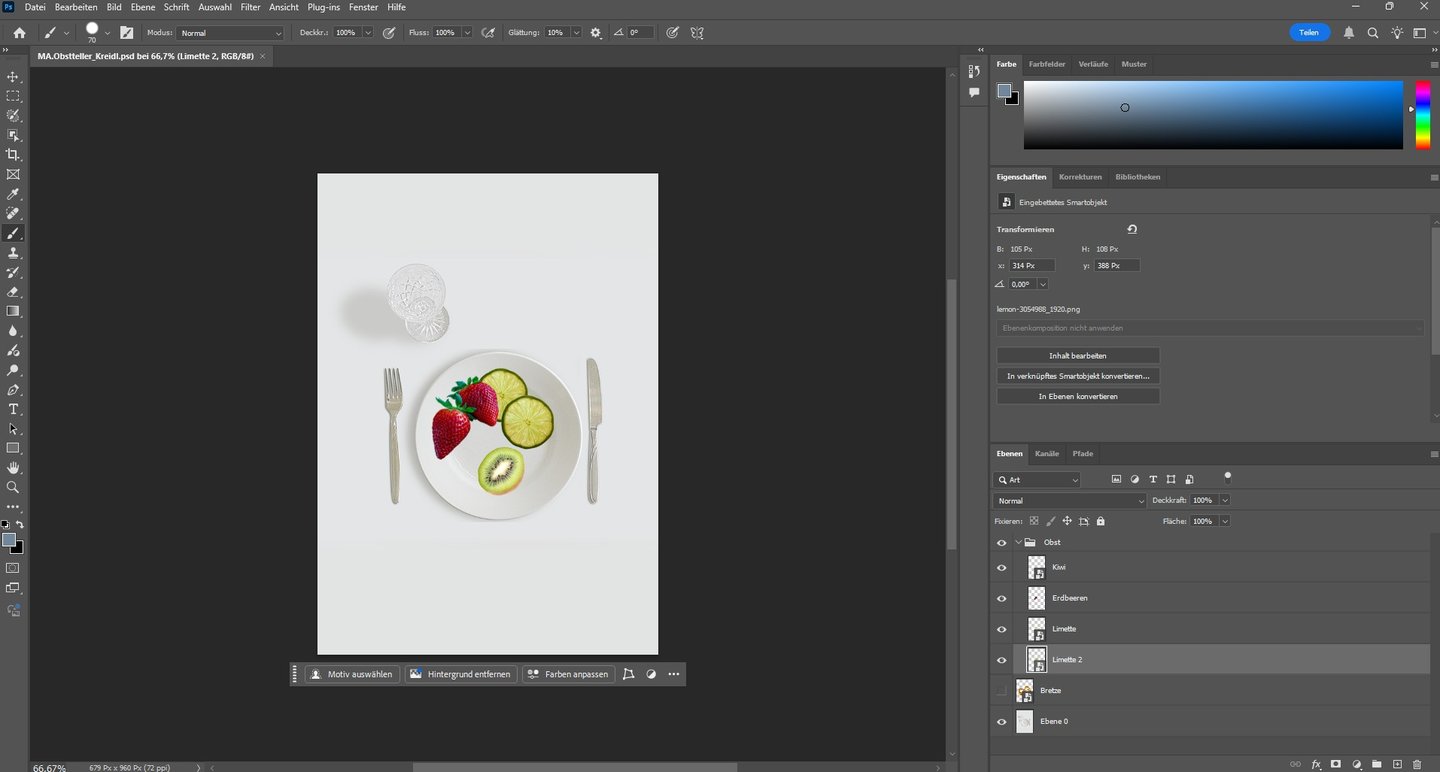
Task: Collapse the Obst layer group
Action: (x=1018, y=543)
